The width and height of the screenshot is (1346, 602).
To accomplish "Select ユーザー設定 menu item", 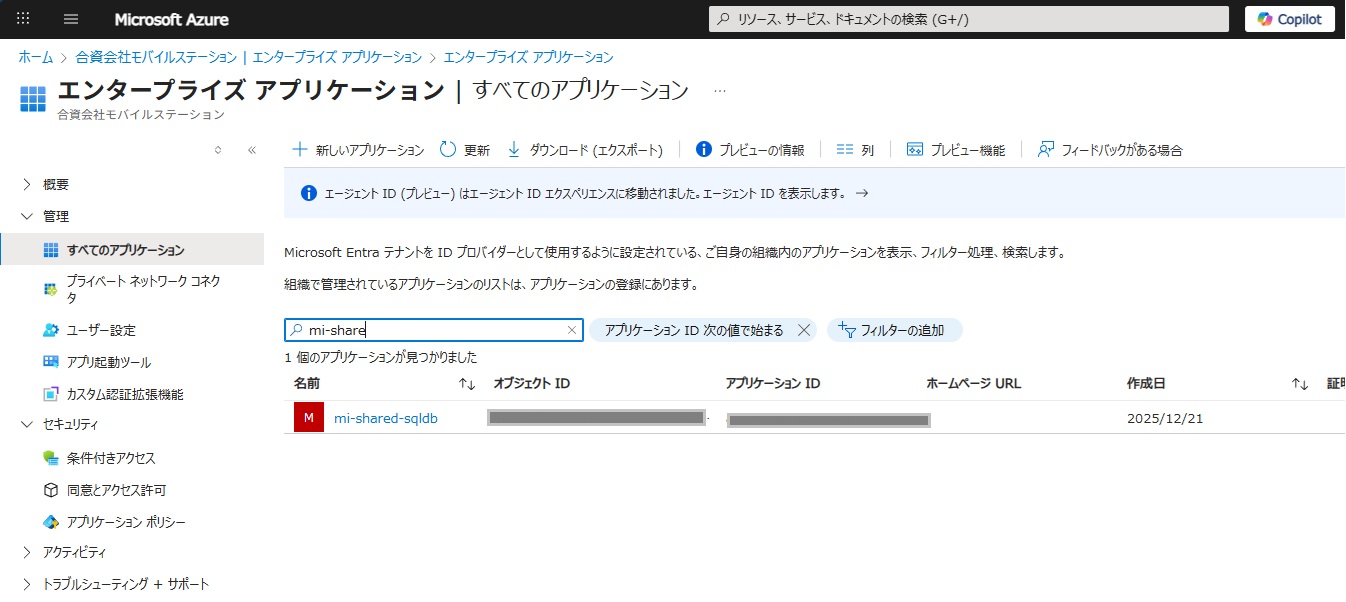I will click(101, 330).
